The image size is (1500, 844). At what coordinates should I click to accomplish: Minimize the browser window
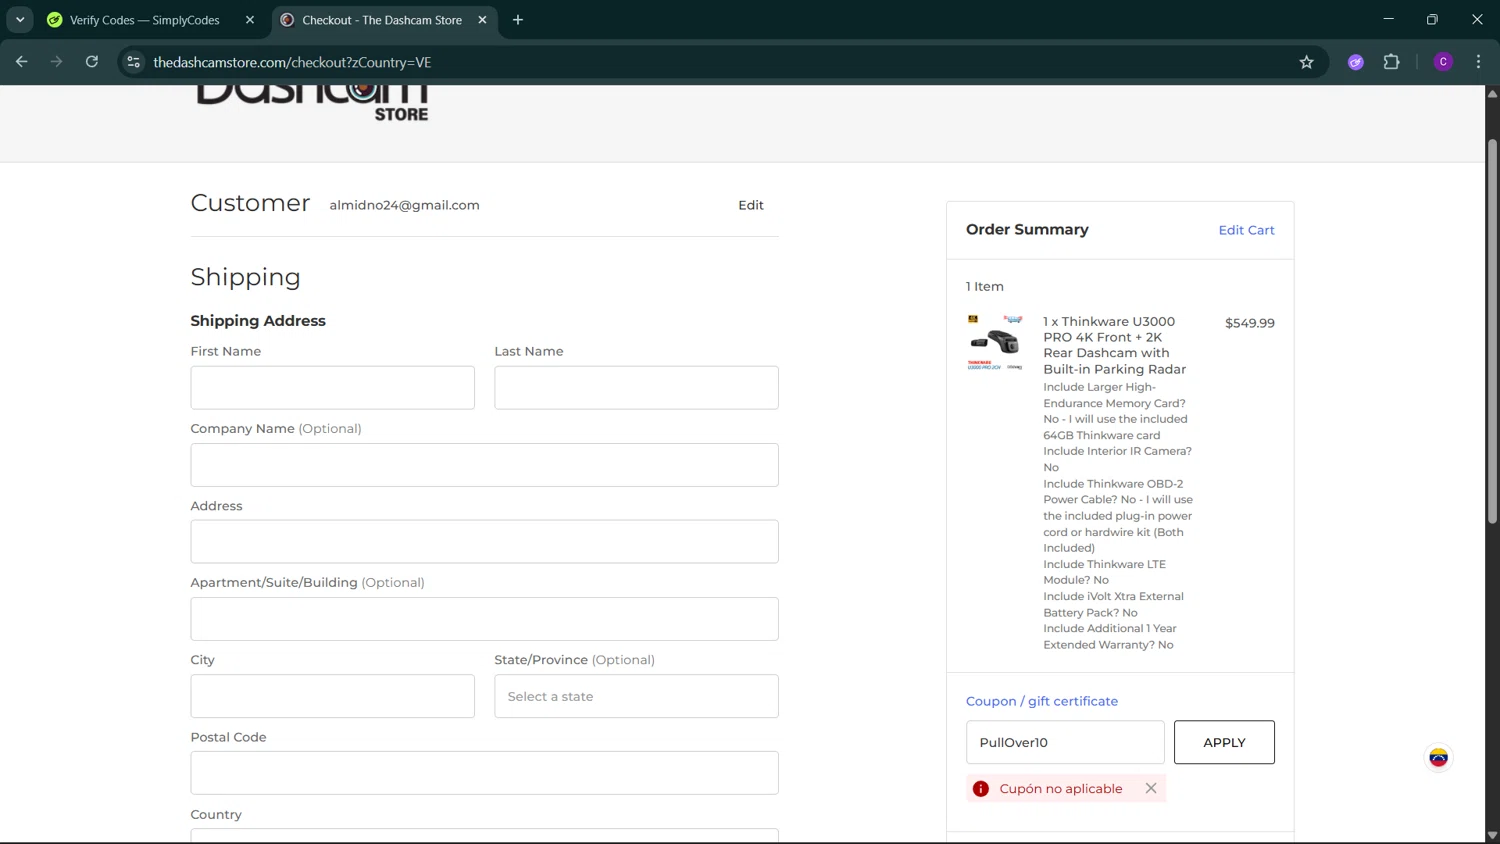click(x=1388, y=20)
